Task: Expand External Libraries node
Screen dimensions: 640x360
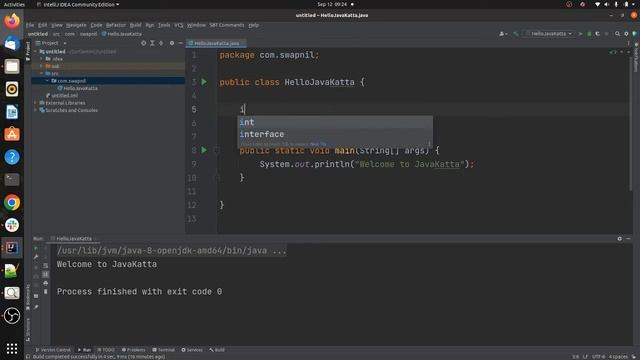Action: point(36,103)
